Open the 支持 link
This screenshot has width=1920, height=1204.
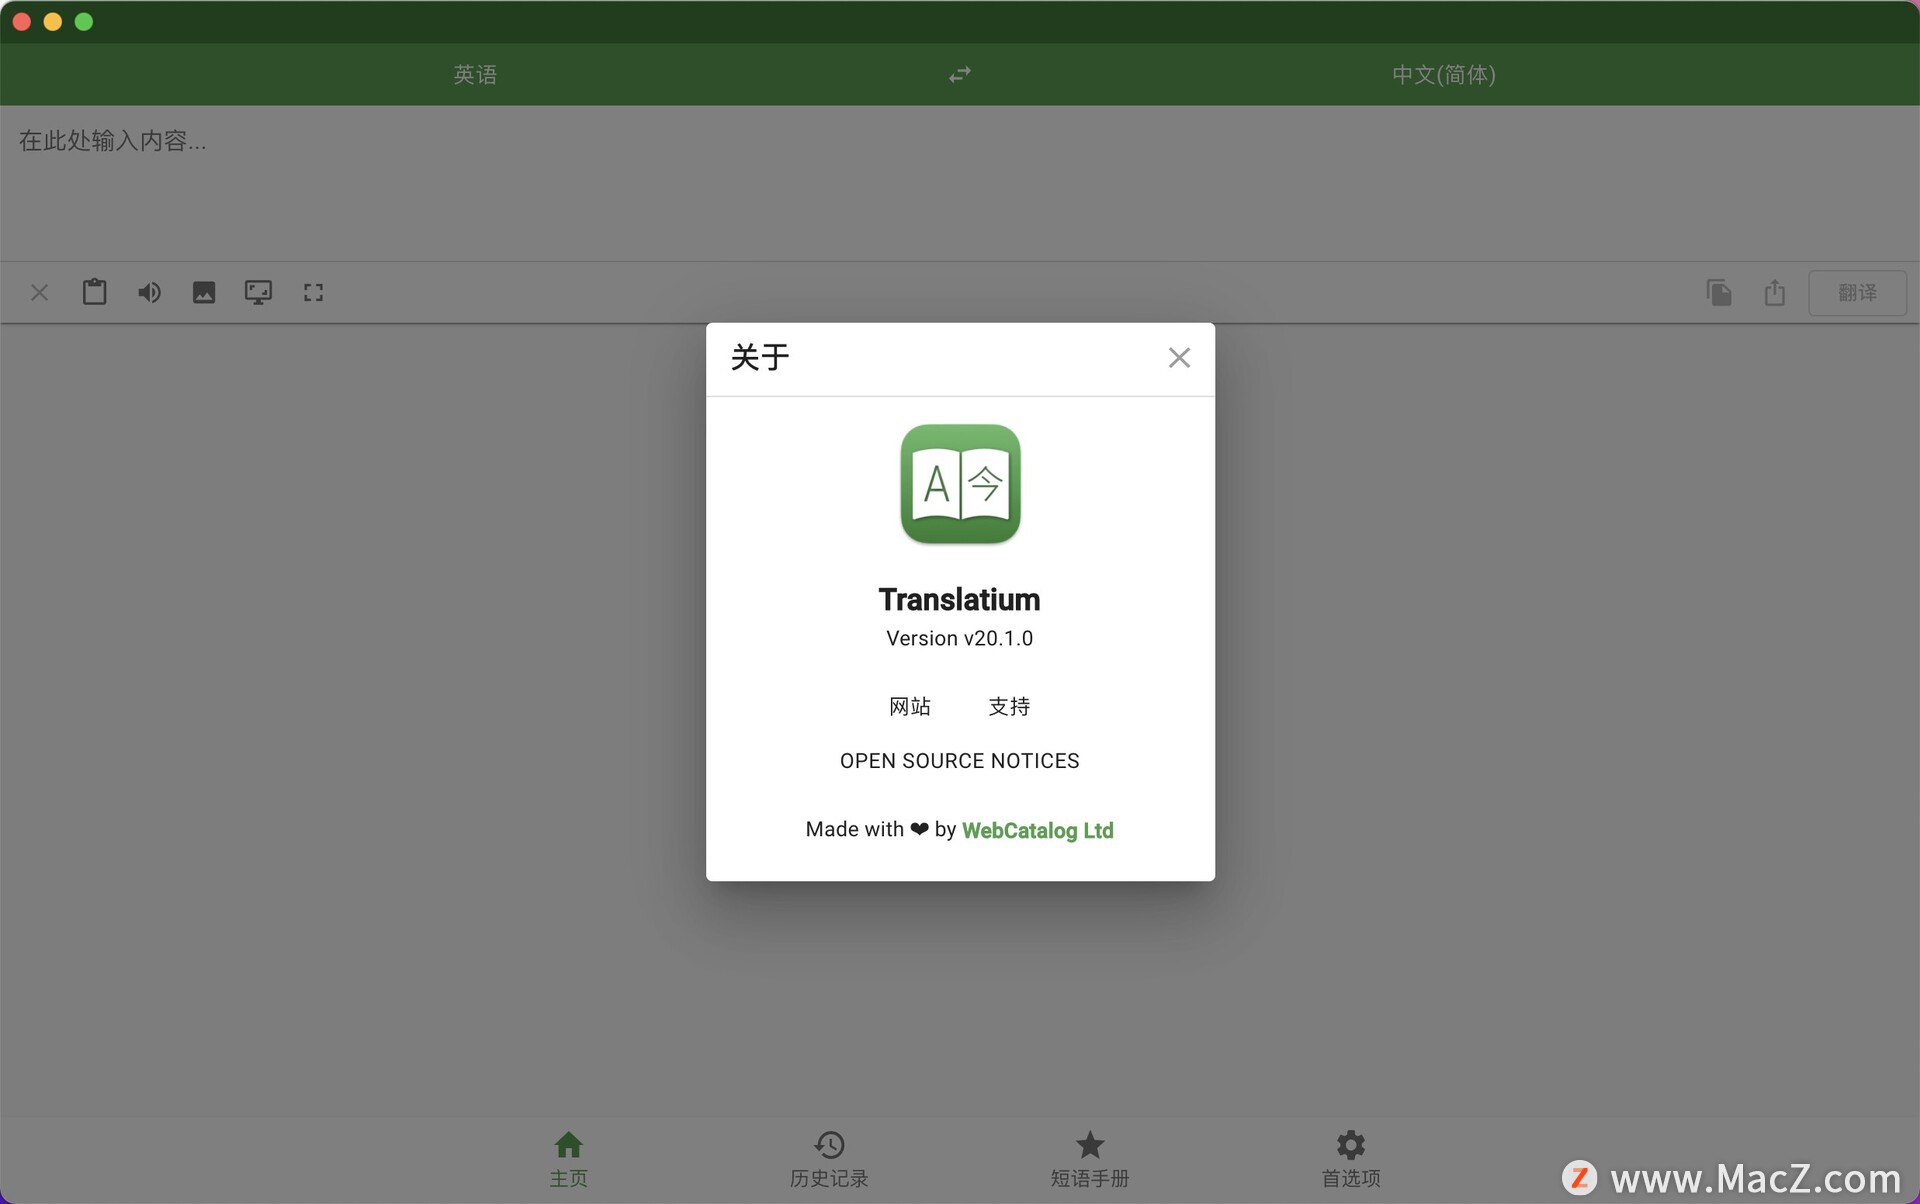tap(1009, 707)
